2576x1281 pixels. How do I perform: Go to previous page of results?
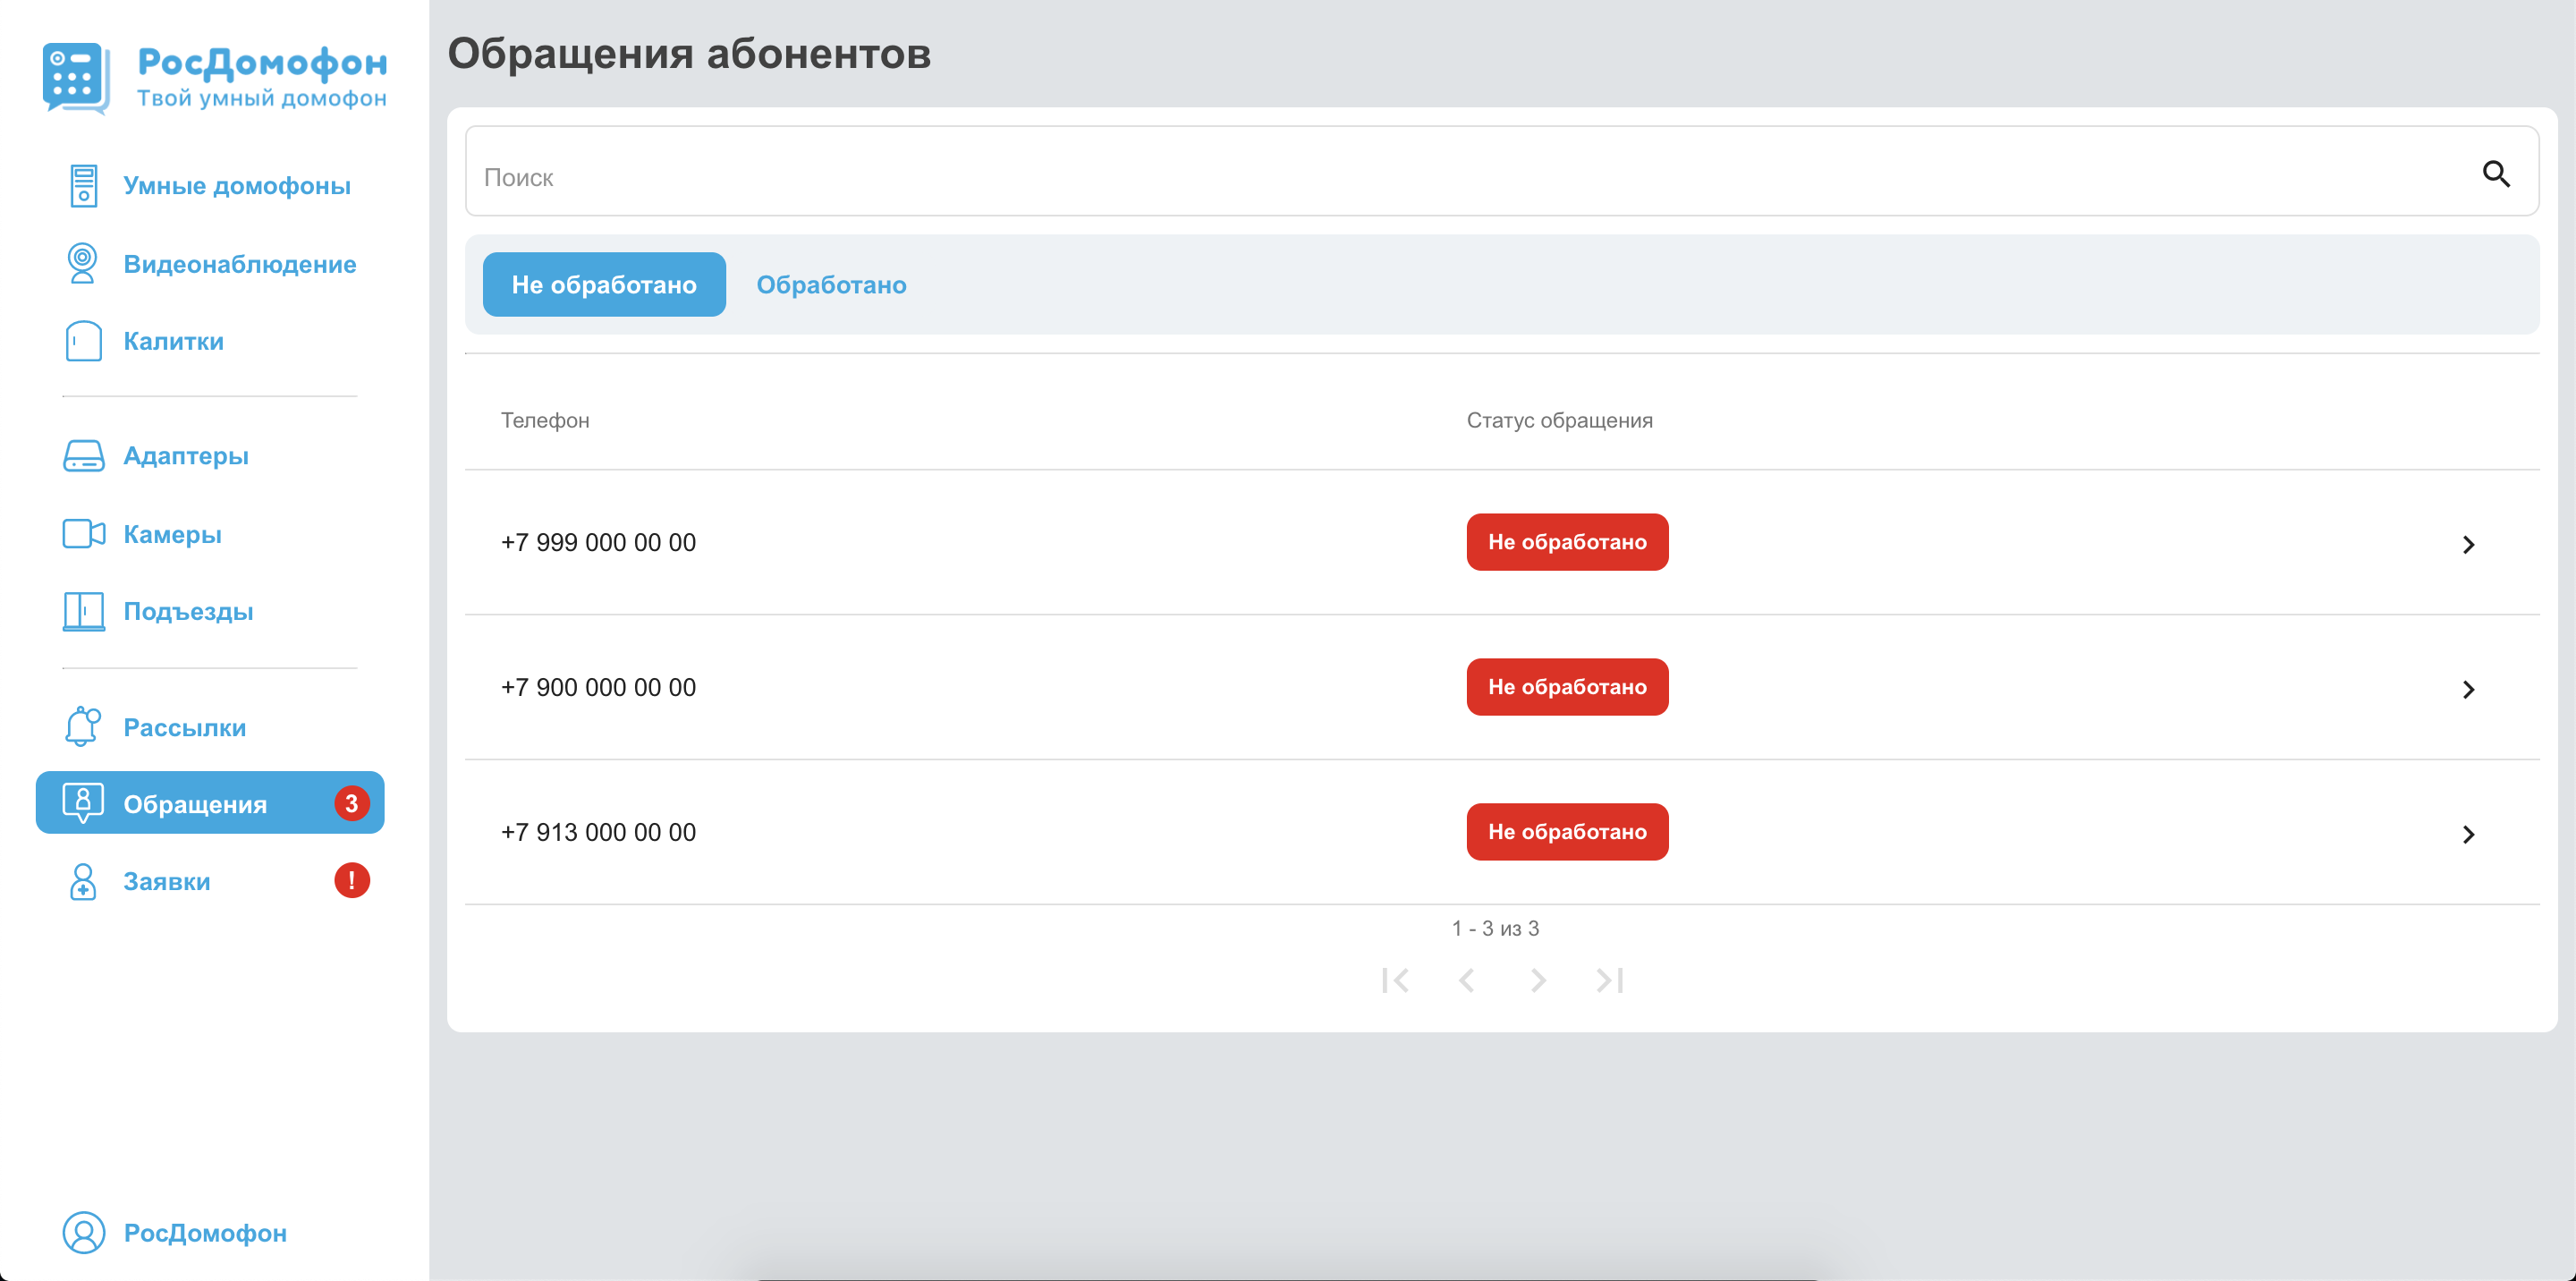pos(1467,981)
